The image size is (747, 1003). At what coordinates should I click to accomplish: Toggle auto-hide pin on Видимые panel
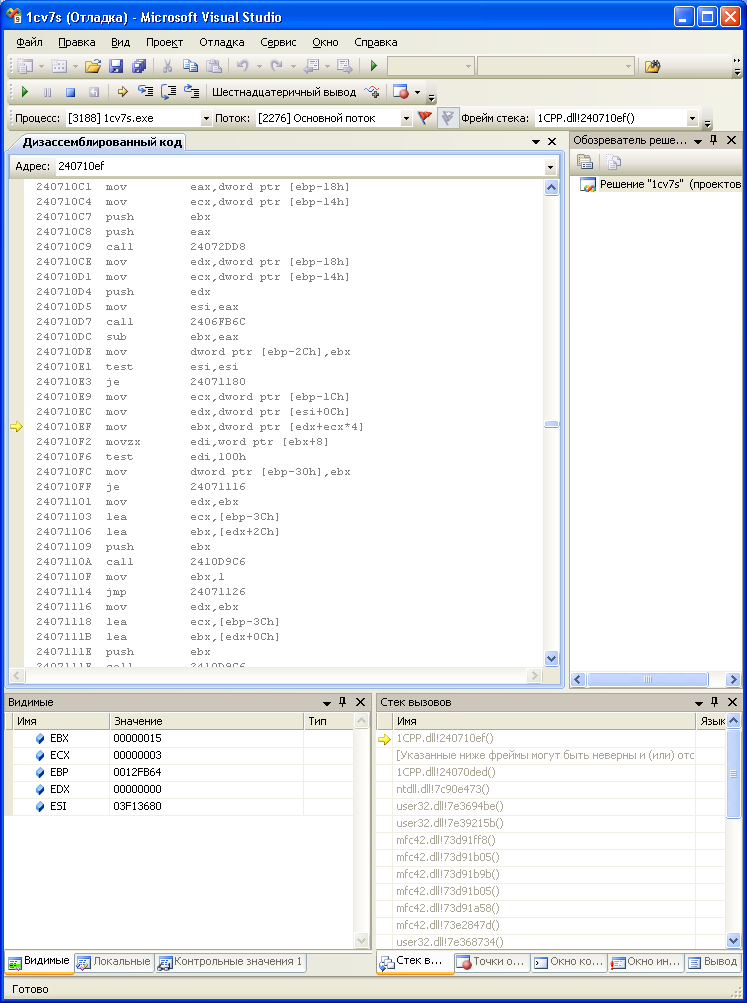(x=343, y=703)
